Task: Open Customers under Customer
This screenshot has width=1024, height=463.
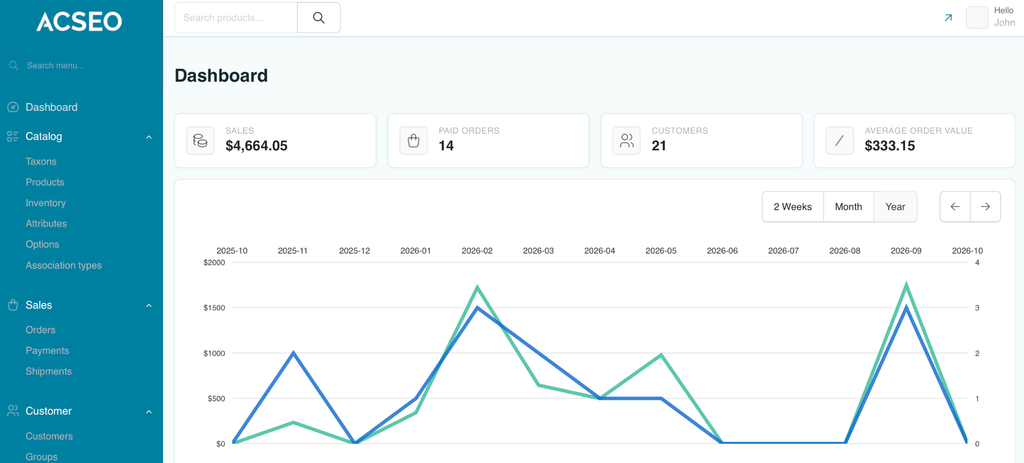Action: [49, 436]
